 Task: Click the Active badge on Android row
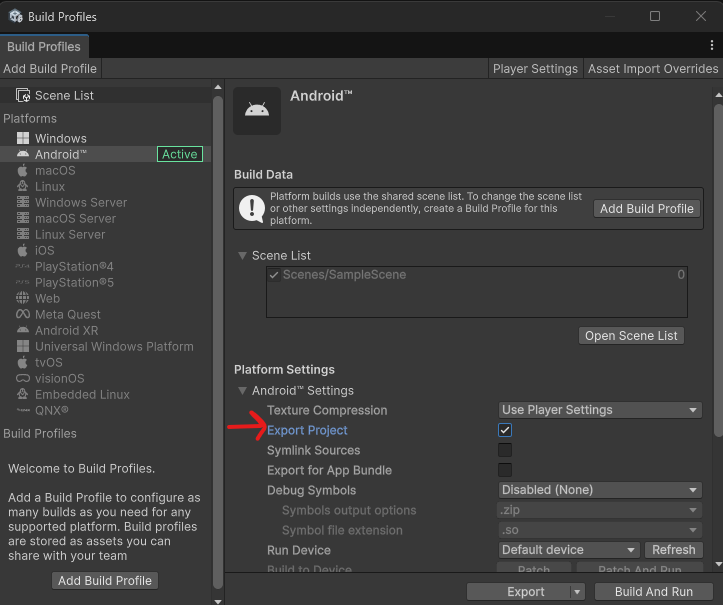pos(180,154)
